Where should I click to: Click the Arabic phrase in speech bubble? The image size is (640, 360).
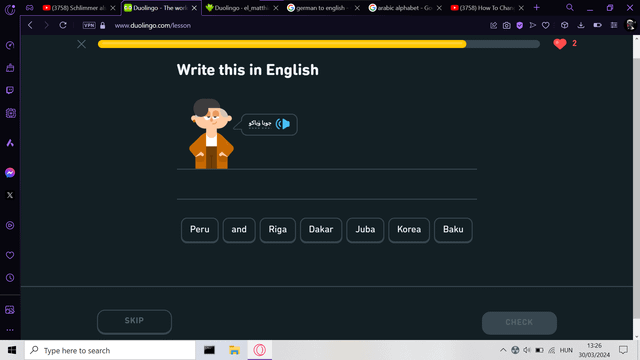[260, 123]
